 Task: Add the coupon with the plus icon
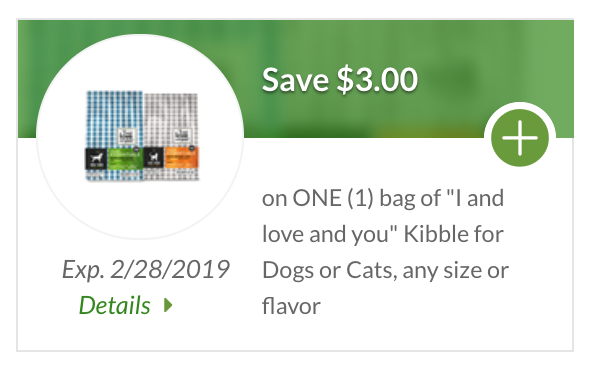(520, 138)
